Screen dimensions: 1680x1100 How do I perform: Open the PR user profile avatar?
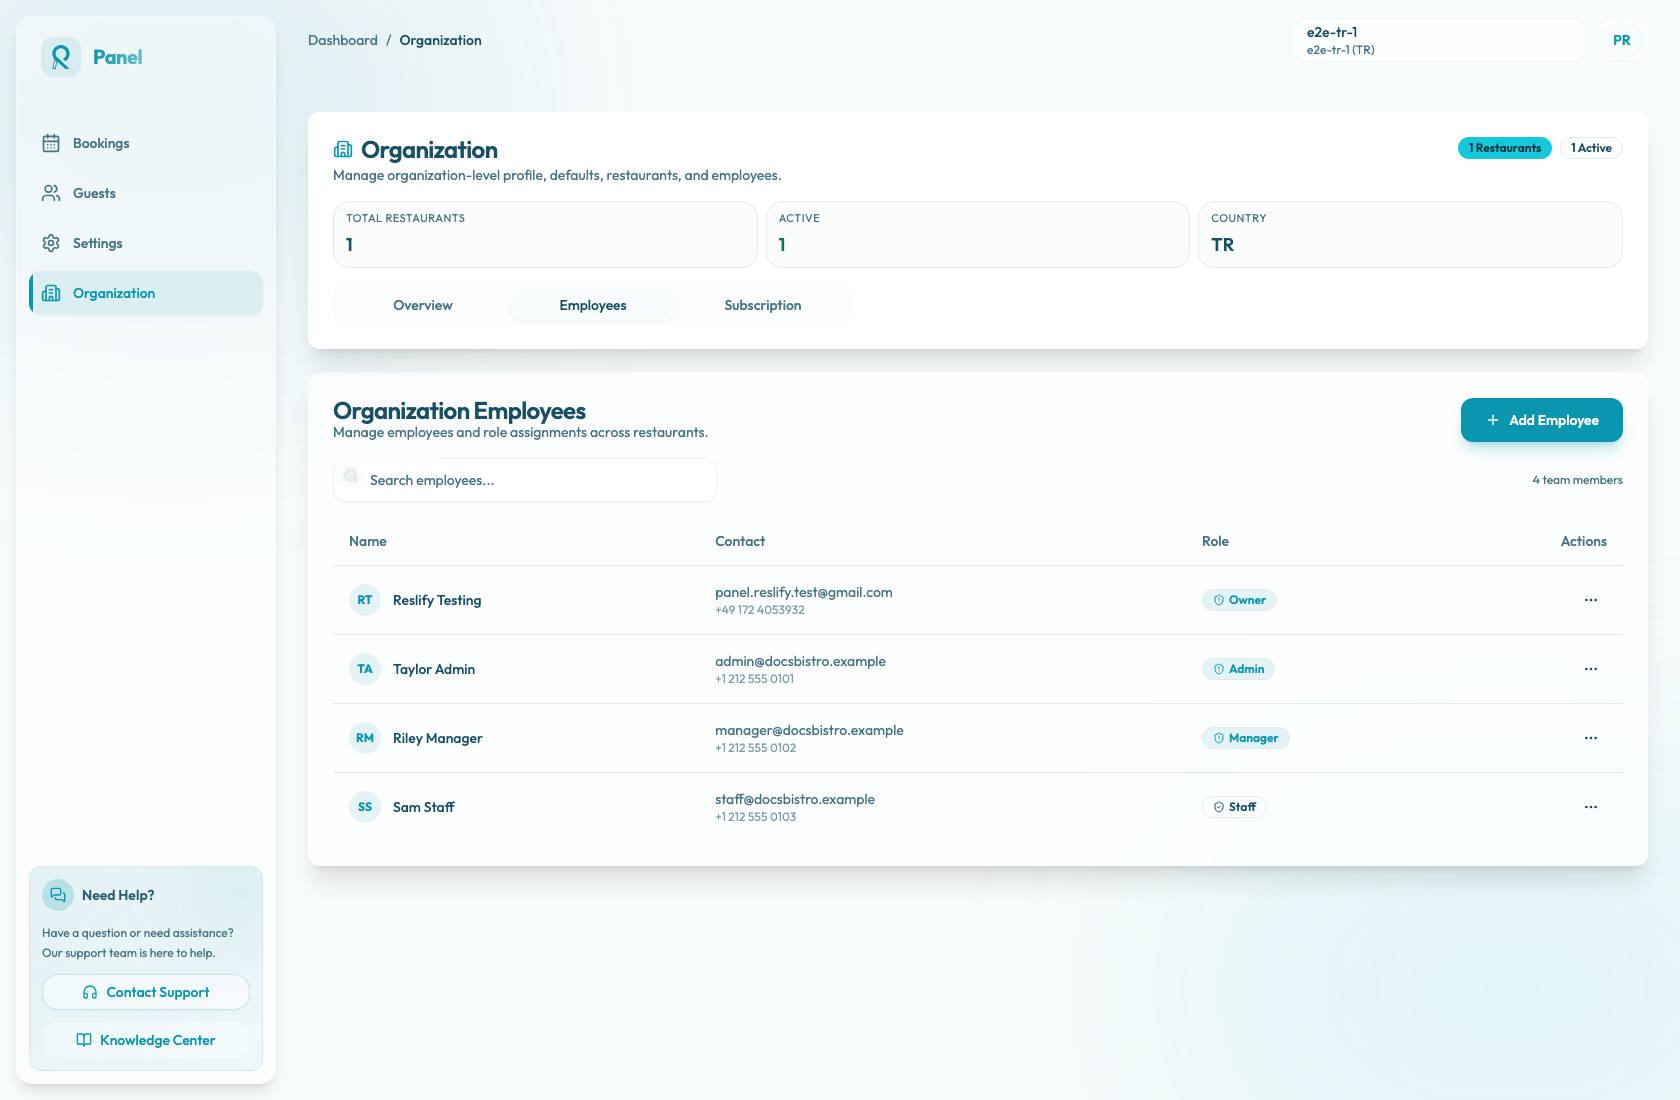1622,40
